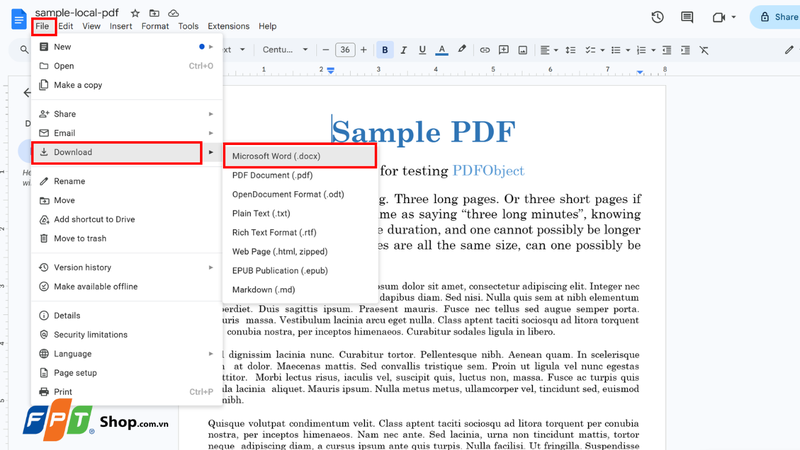Open the File menu
800x450 pixels.
(42, 26)
